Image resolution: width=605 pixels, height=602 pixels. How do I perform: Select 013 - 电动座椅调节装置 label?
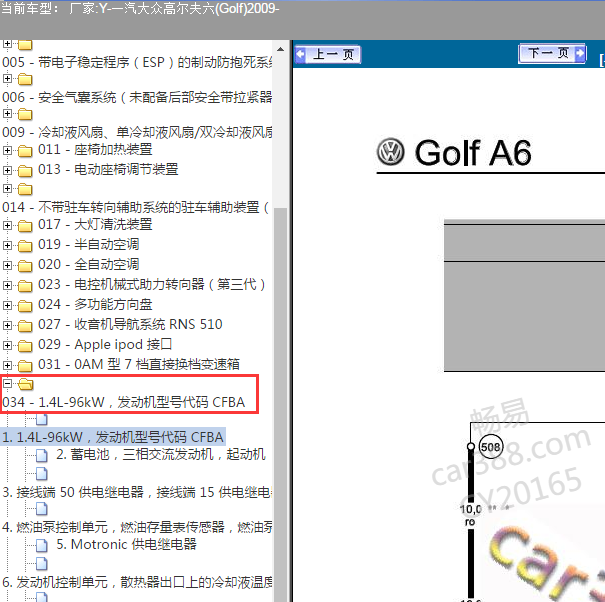(108, 169)
